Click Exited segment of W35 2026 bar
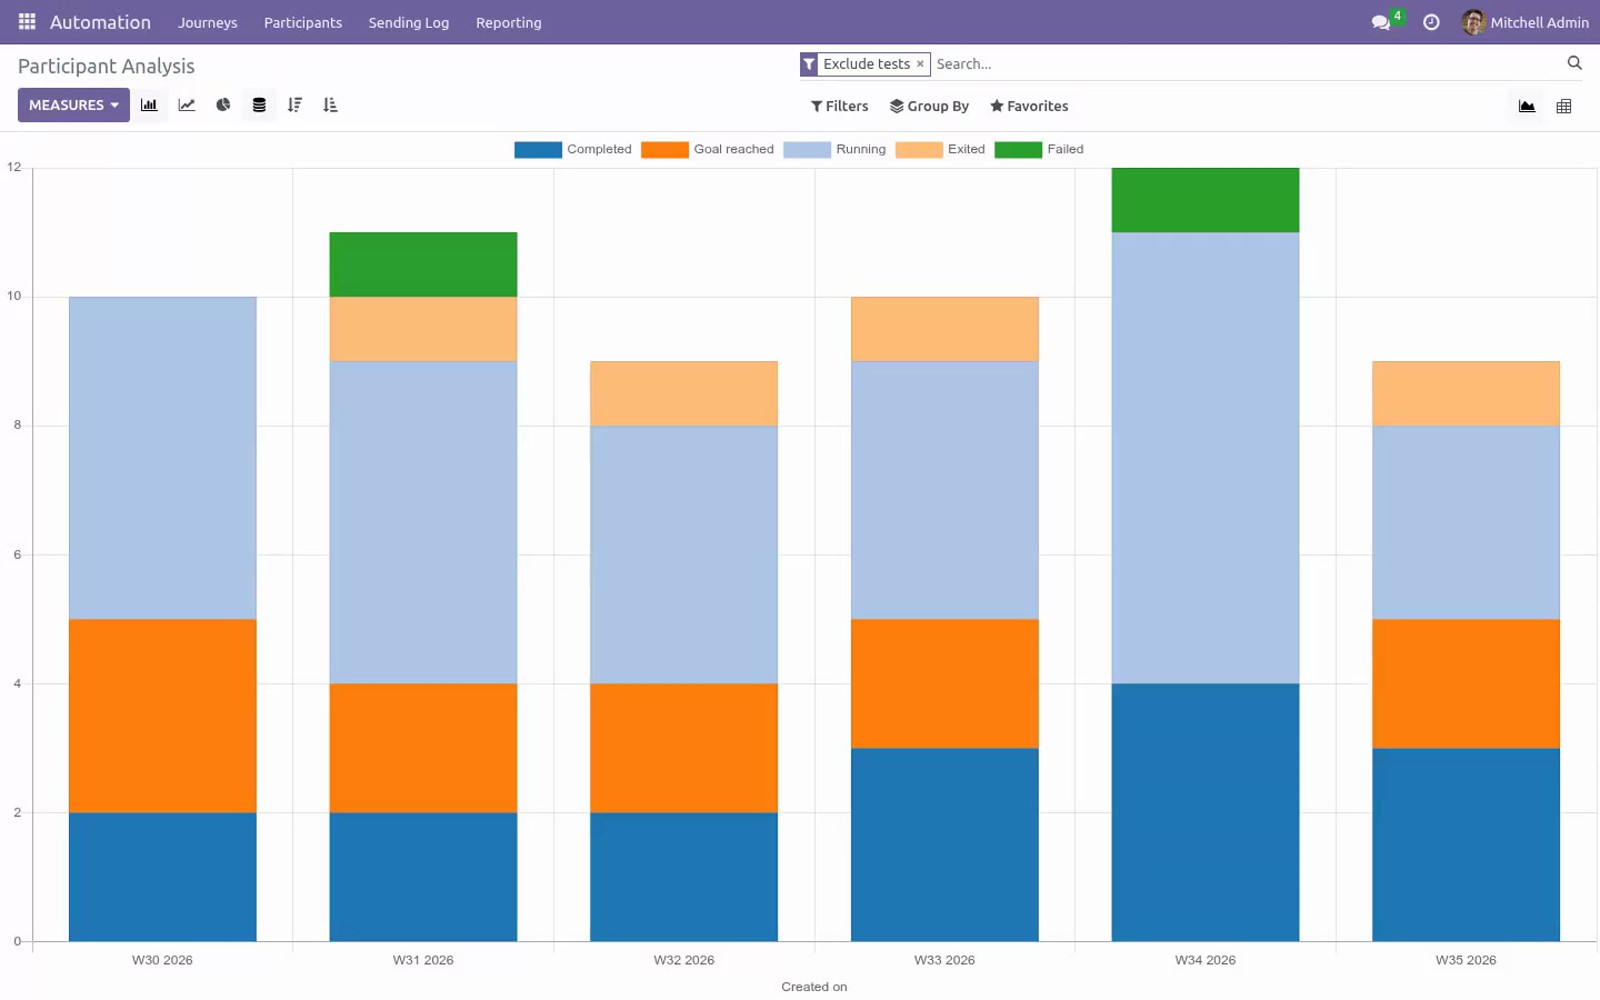Image resolution: width=1600 pixels, height=1000 pixels. (1466, 394)
